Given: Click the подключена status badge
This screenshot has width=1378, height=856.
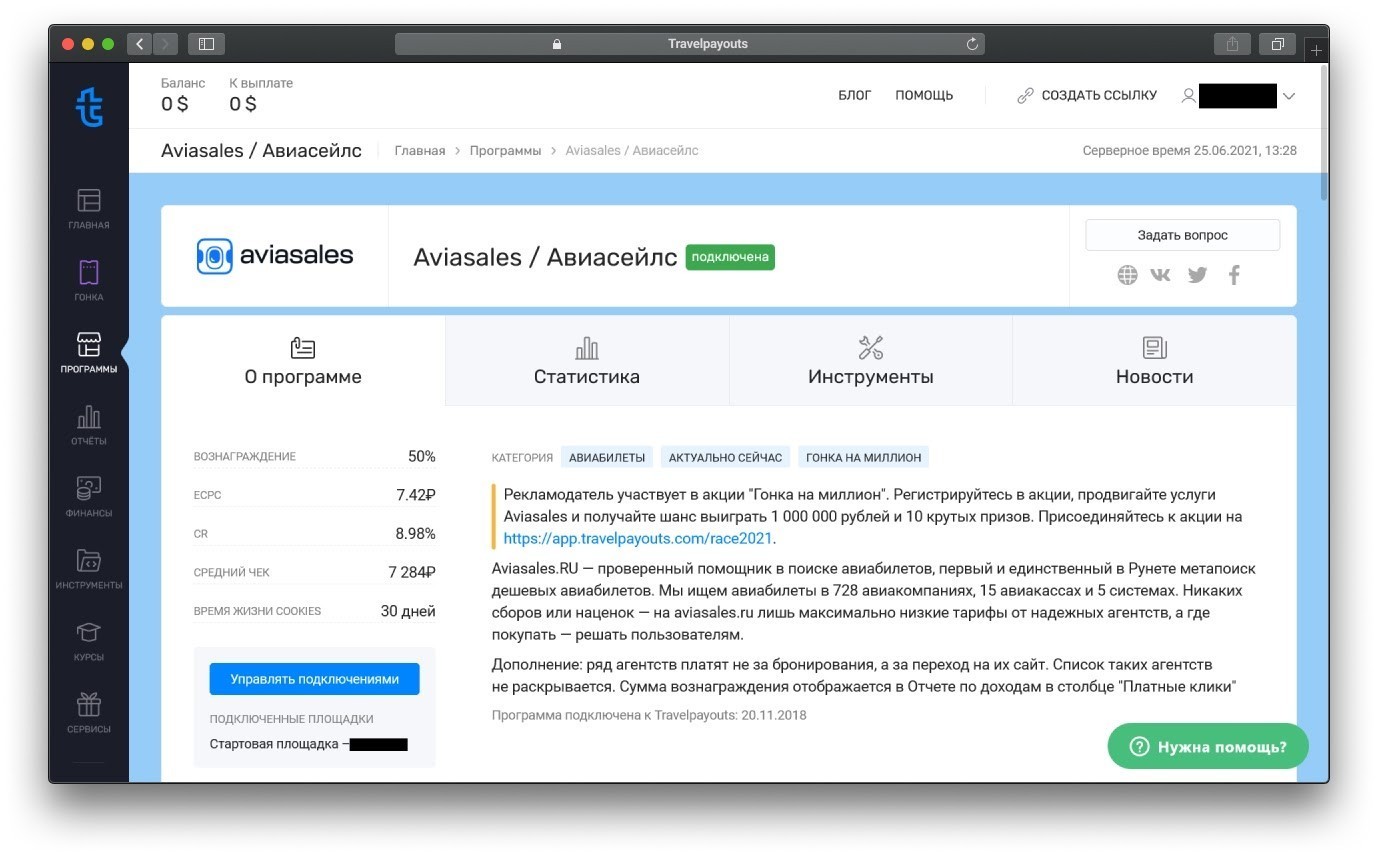Looking at the screenshot, I should click(730, 257).
